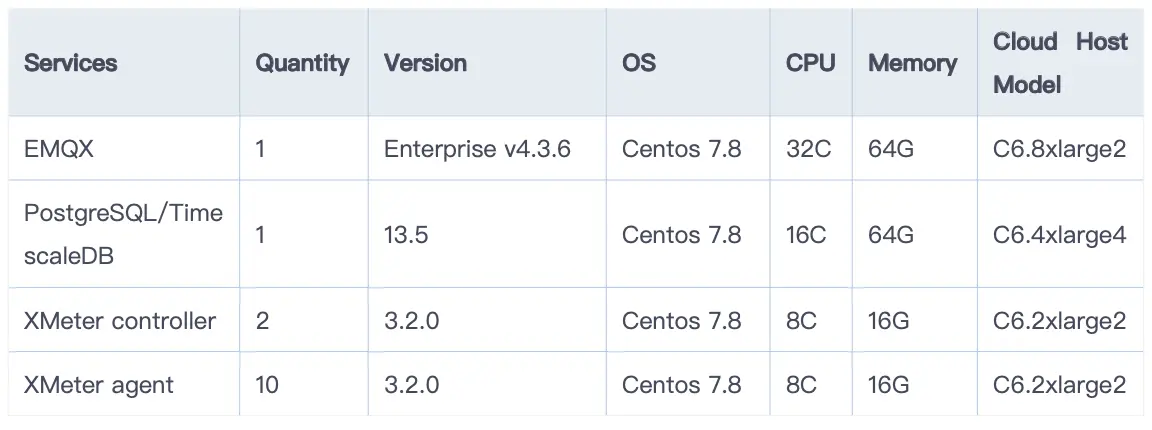Click the C6.4xlarge4 host model cell
Screen dimensions: 1152x430
[x=1059, y=235]
